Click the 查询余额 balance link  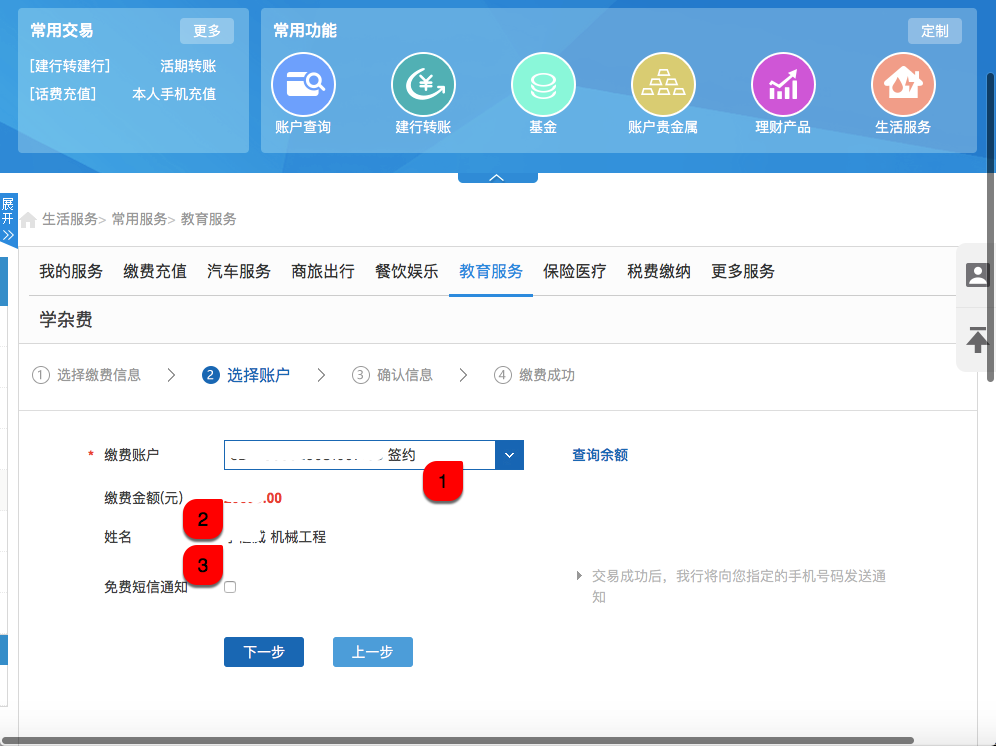(x=600, y=455)
